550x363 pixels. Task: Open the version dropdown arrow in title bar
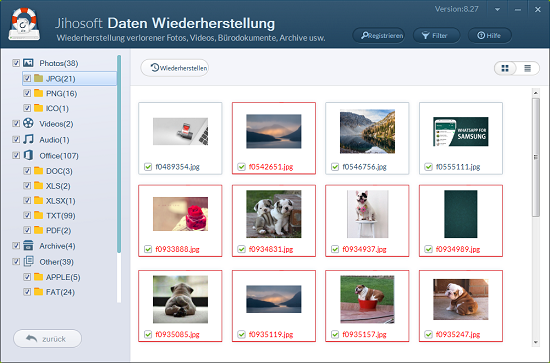pos(497,10)
